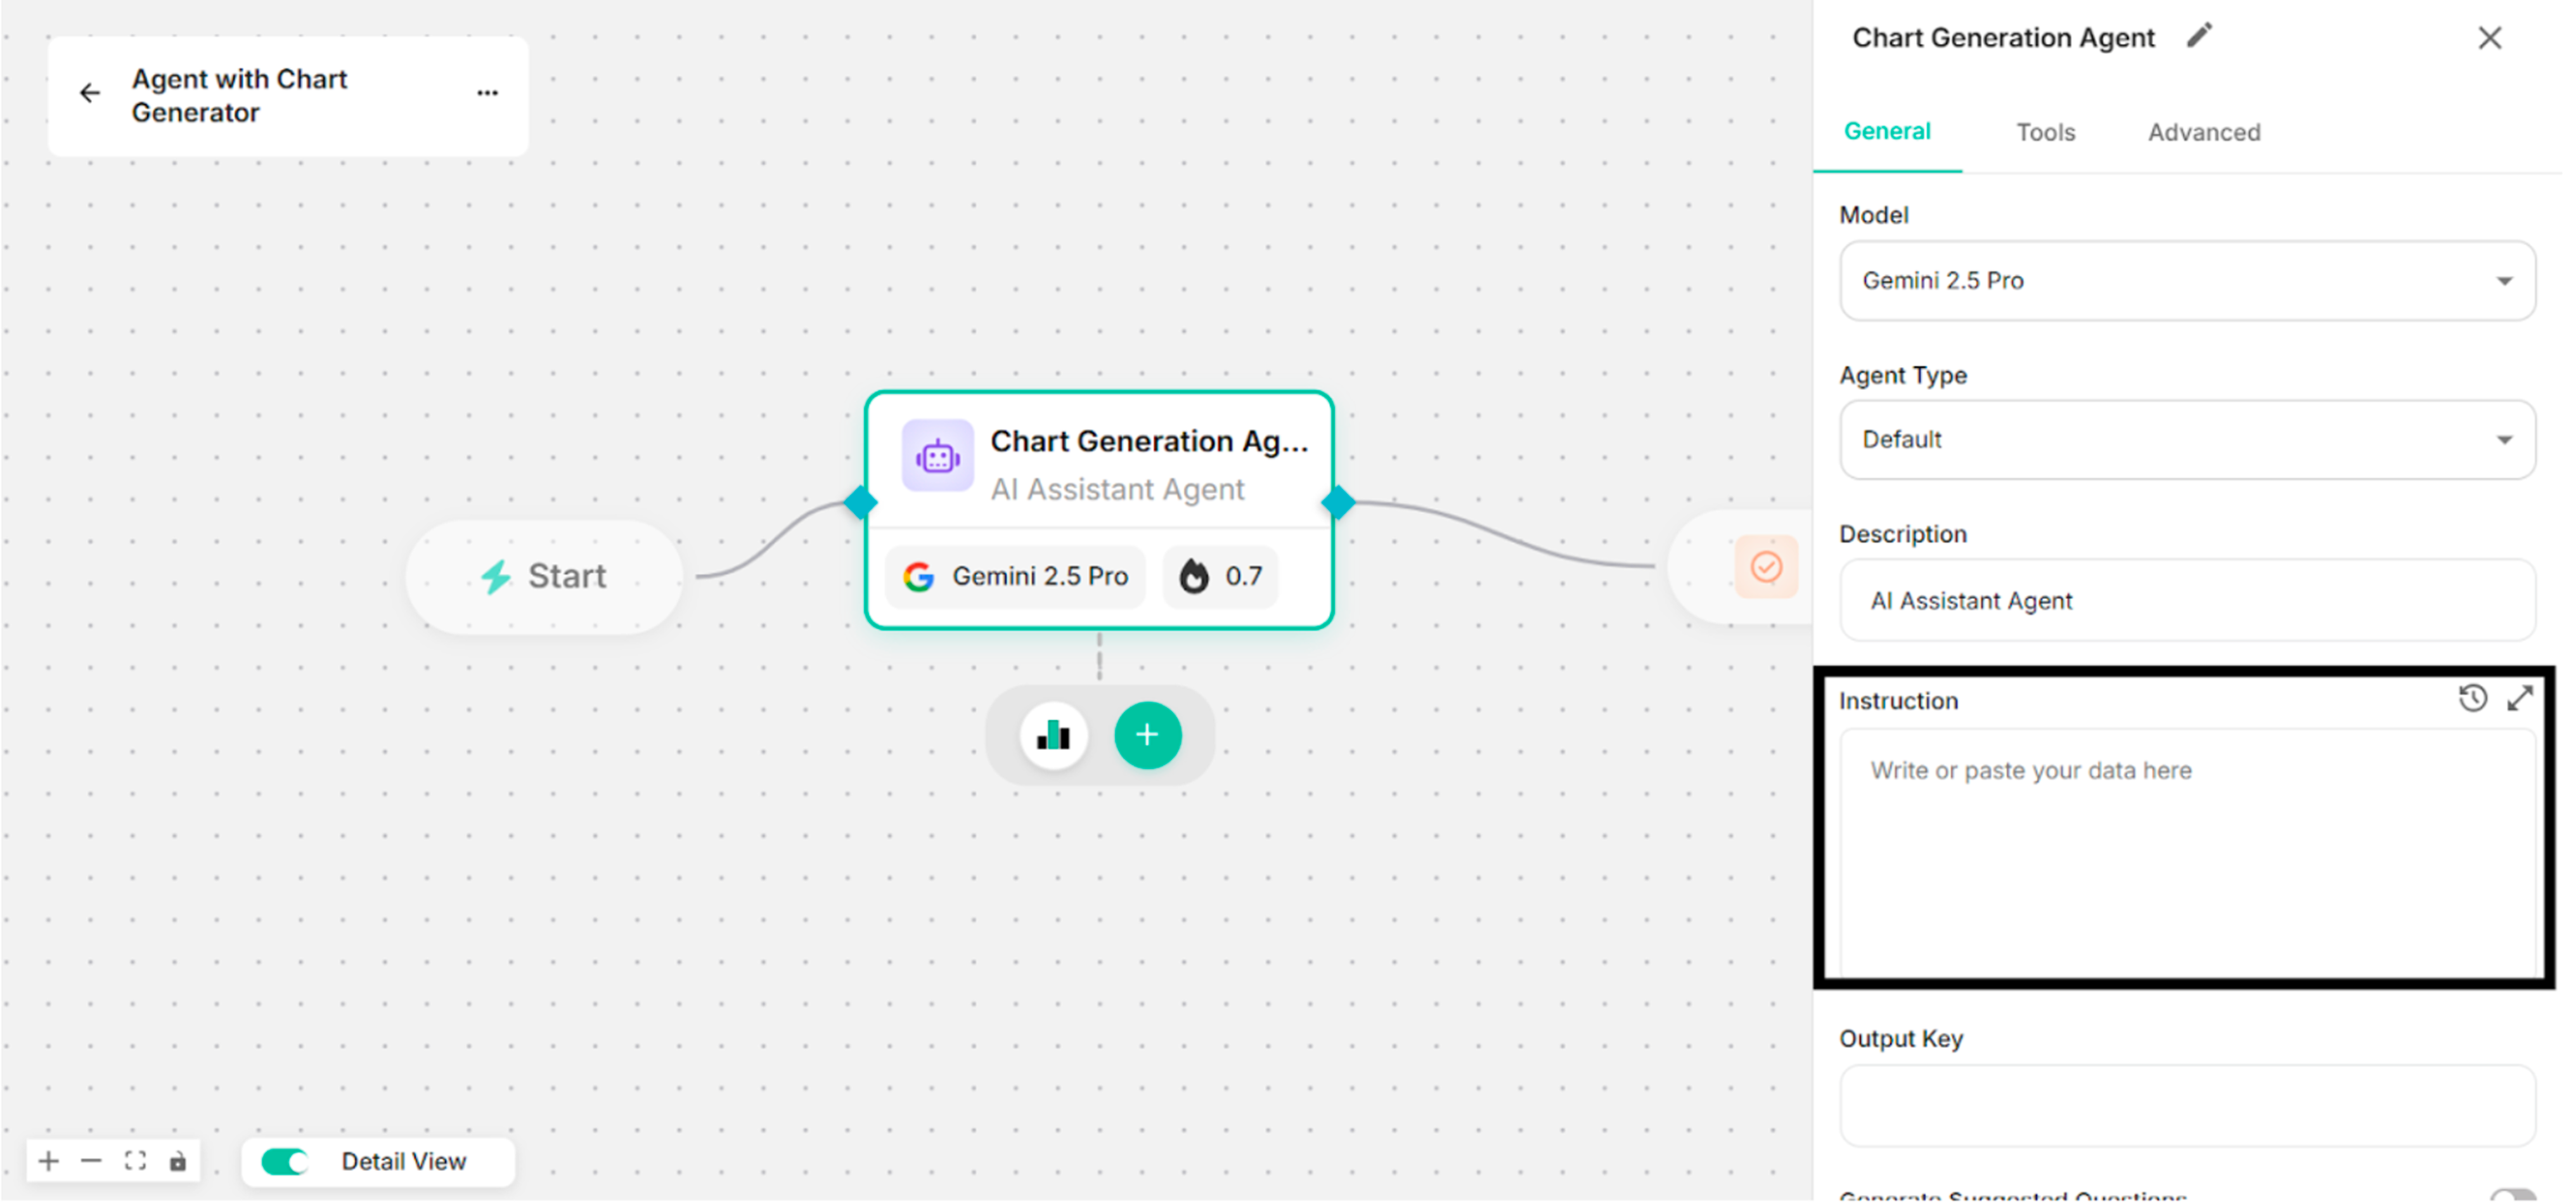Image resolution: width=2576 pixels, height=1202 pixels.
Task: Click the bar chart tool icon
Action: tap(1053, 736)
